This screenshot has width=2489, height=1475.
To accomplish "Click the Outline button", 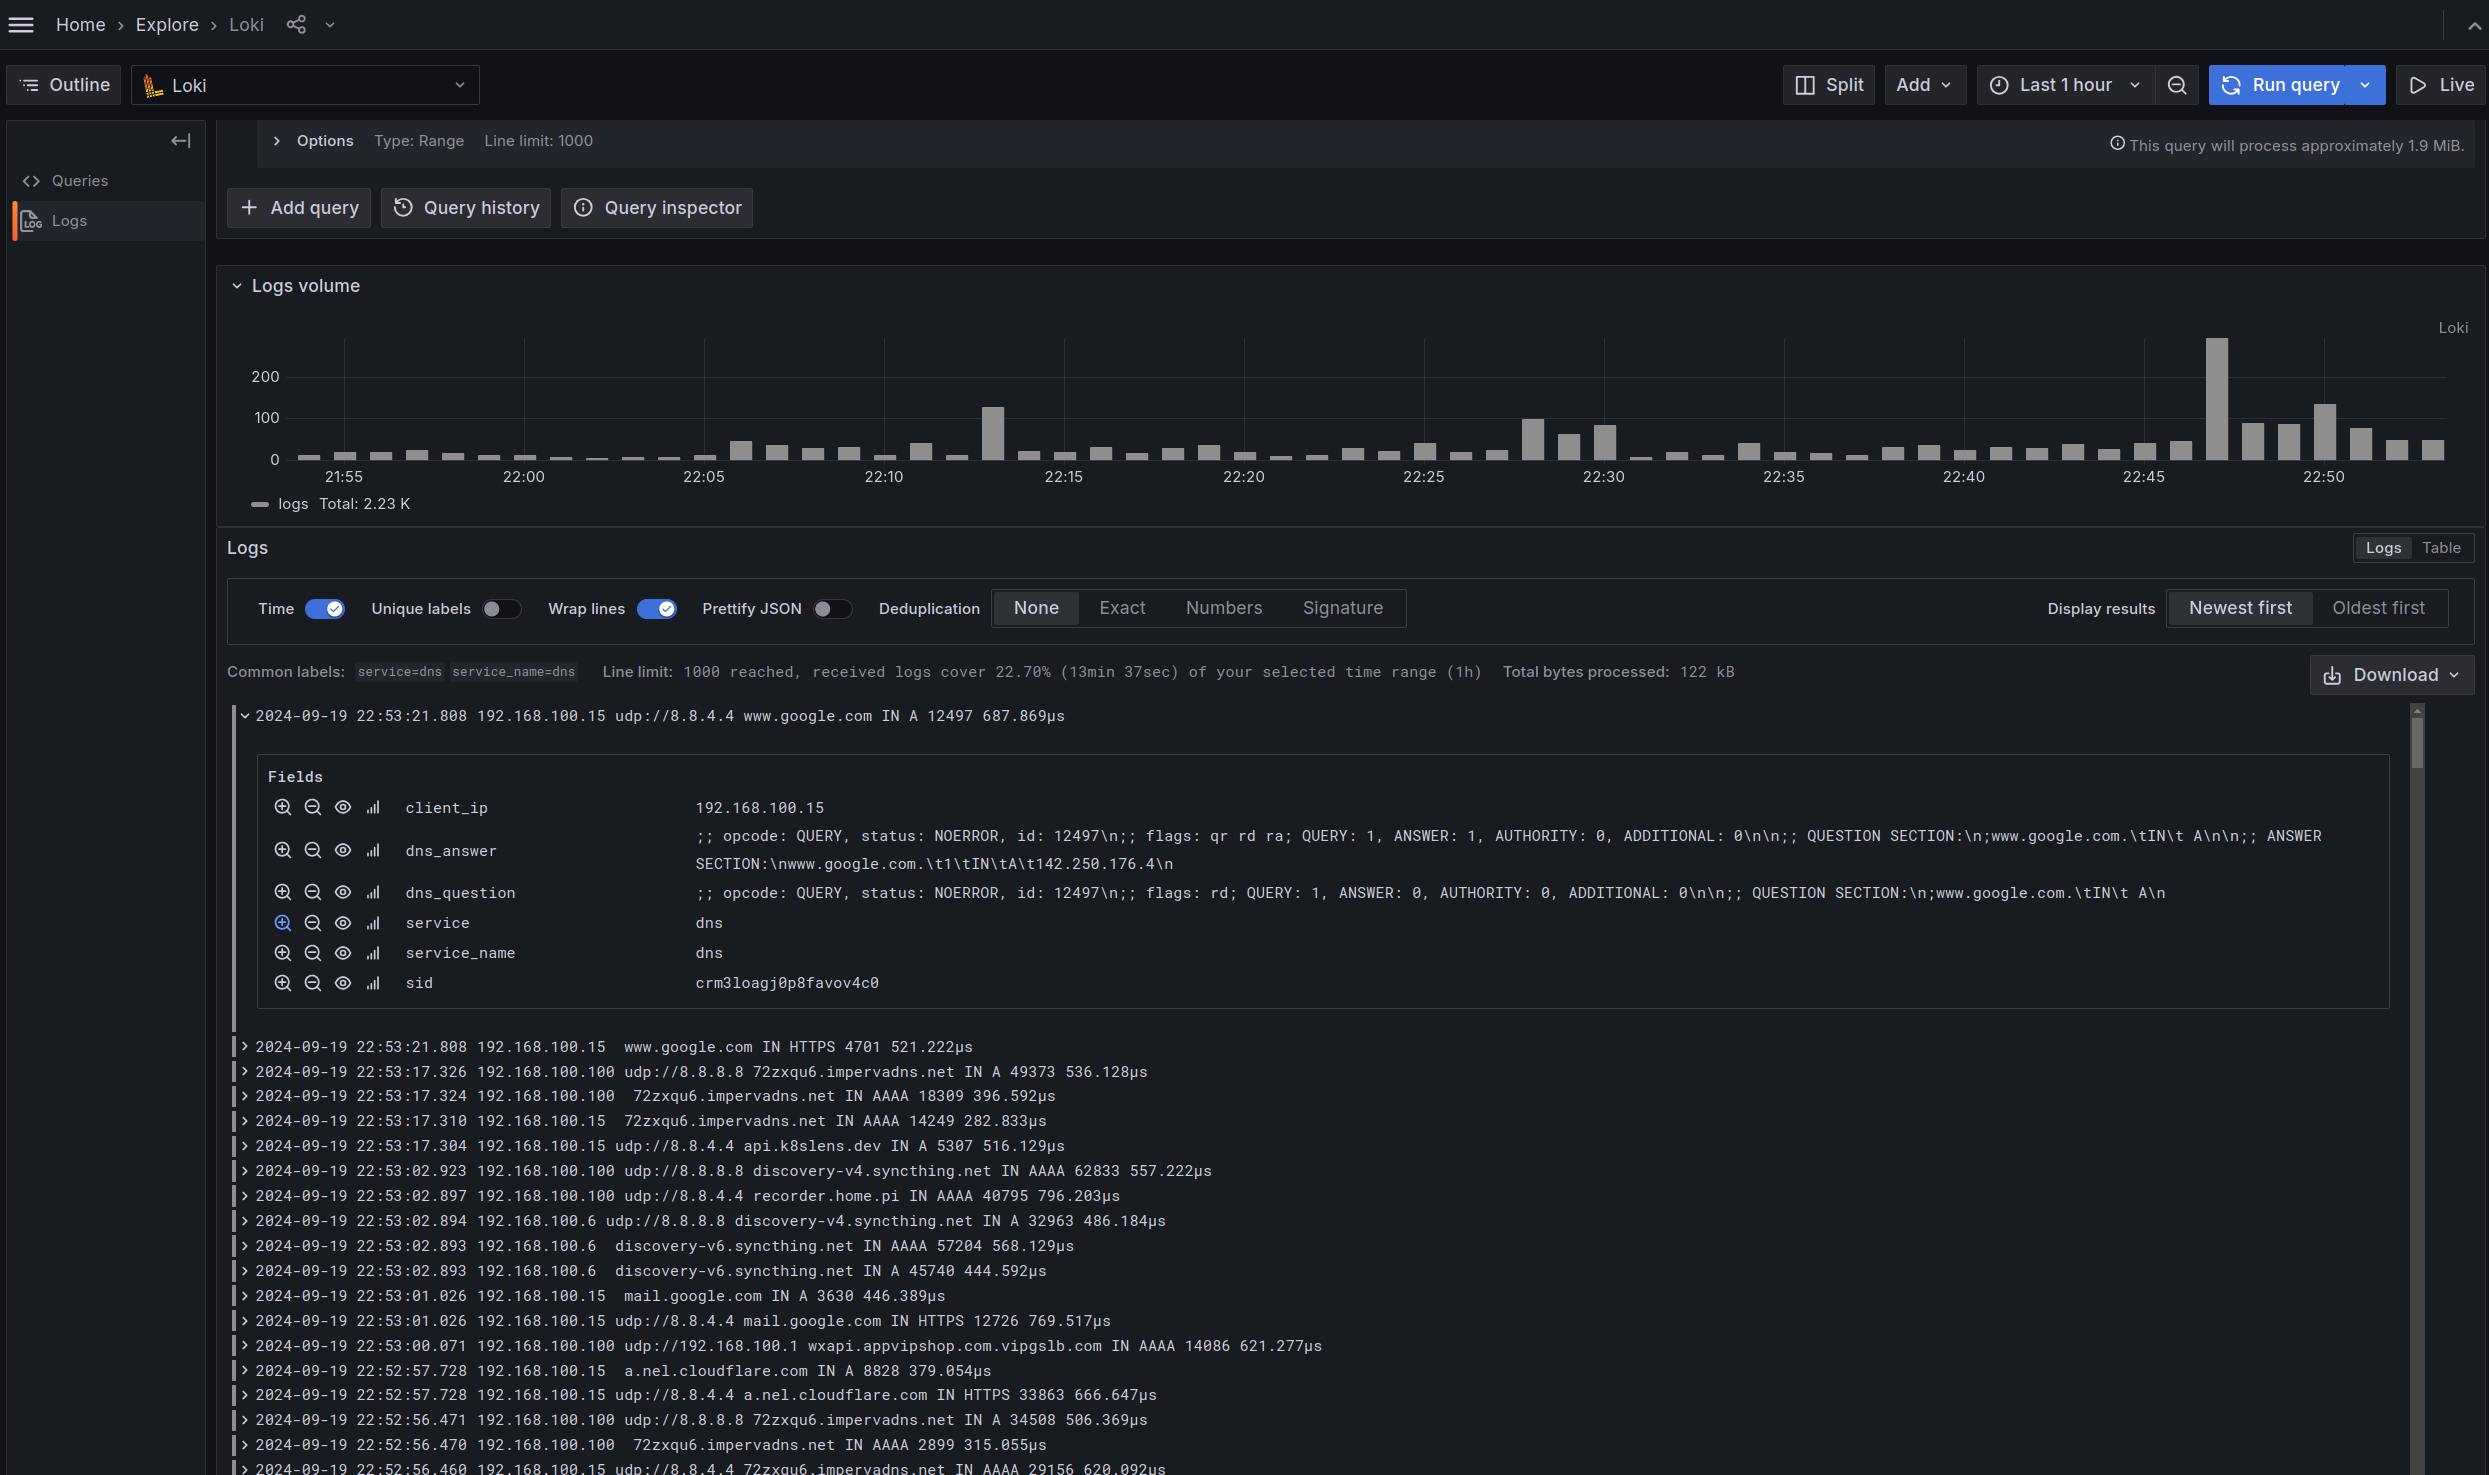I will (64, 86).
